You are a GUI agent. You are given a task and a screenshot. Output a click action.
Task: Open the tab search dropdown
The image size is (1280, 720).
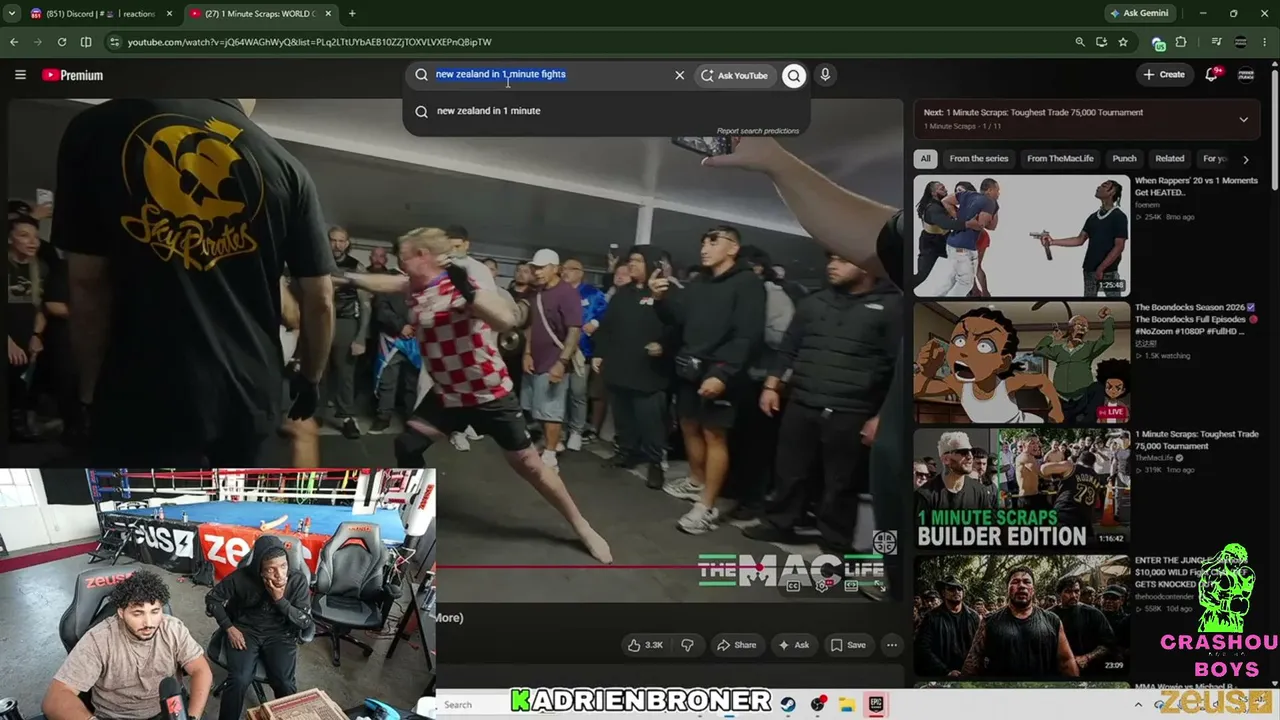[12, 14]
